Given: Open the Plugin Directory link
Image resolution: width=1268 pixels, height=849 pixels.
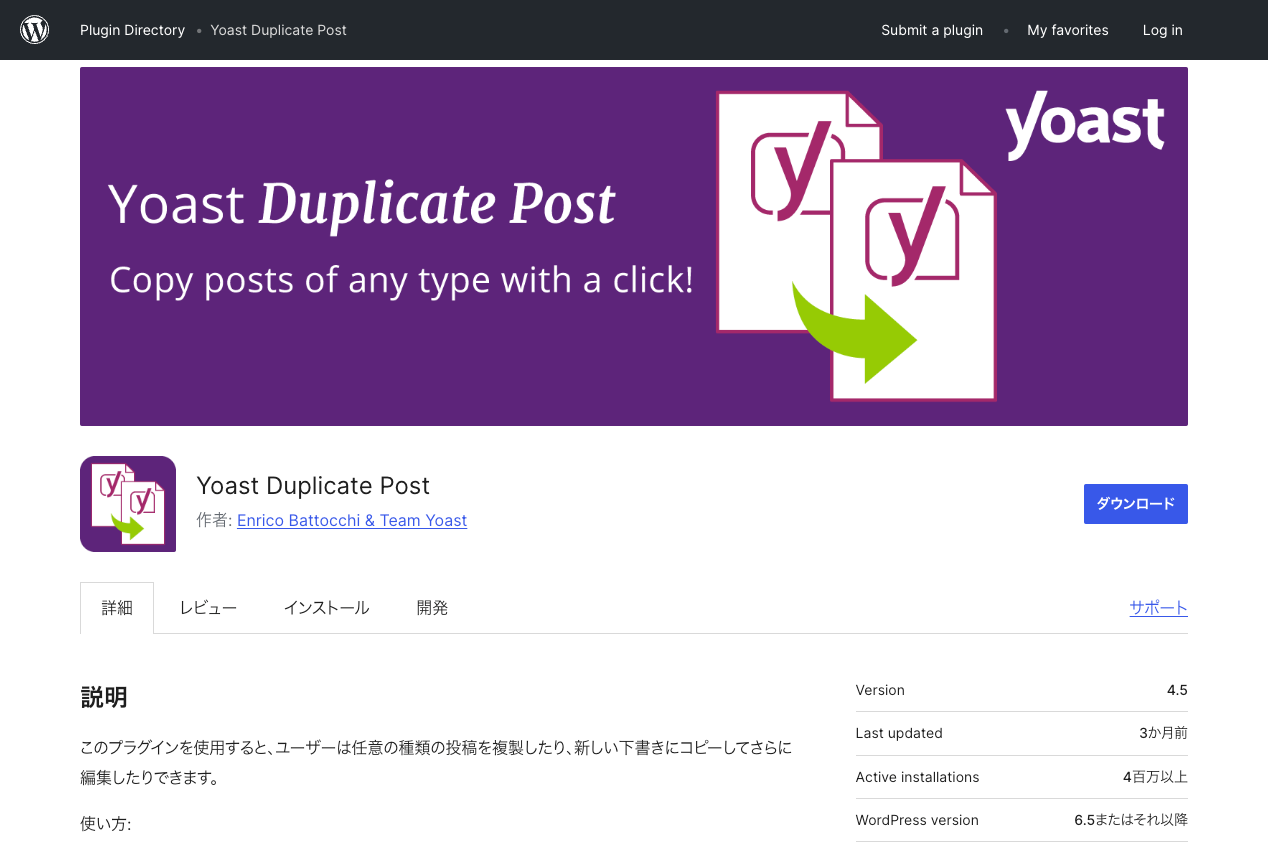Looking at the screenshot, I should click(132, 30).
